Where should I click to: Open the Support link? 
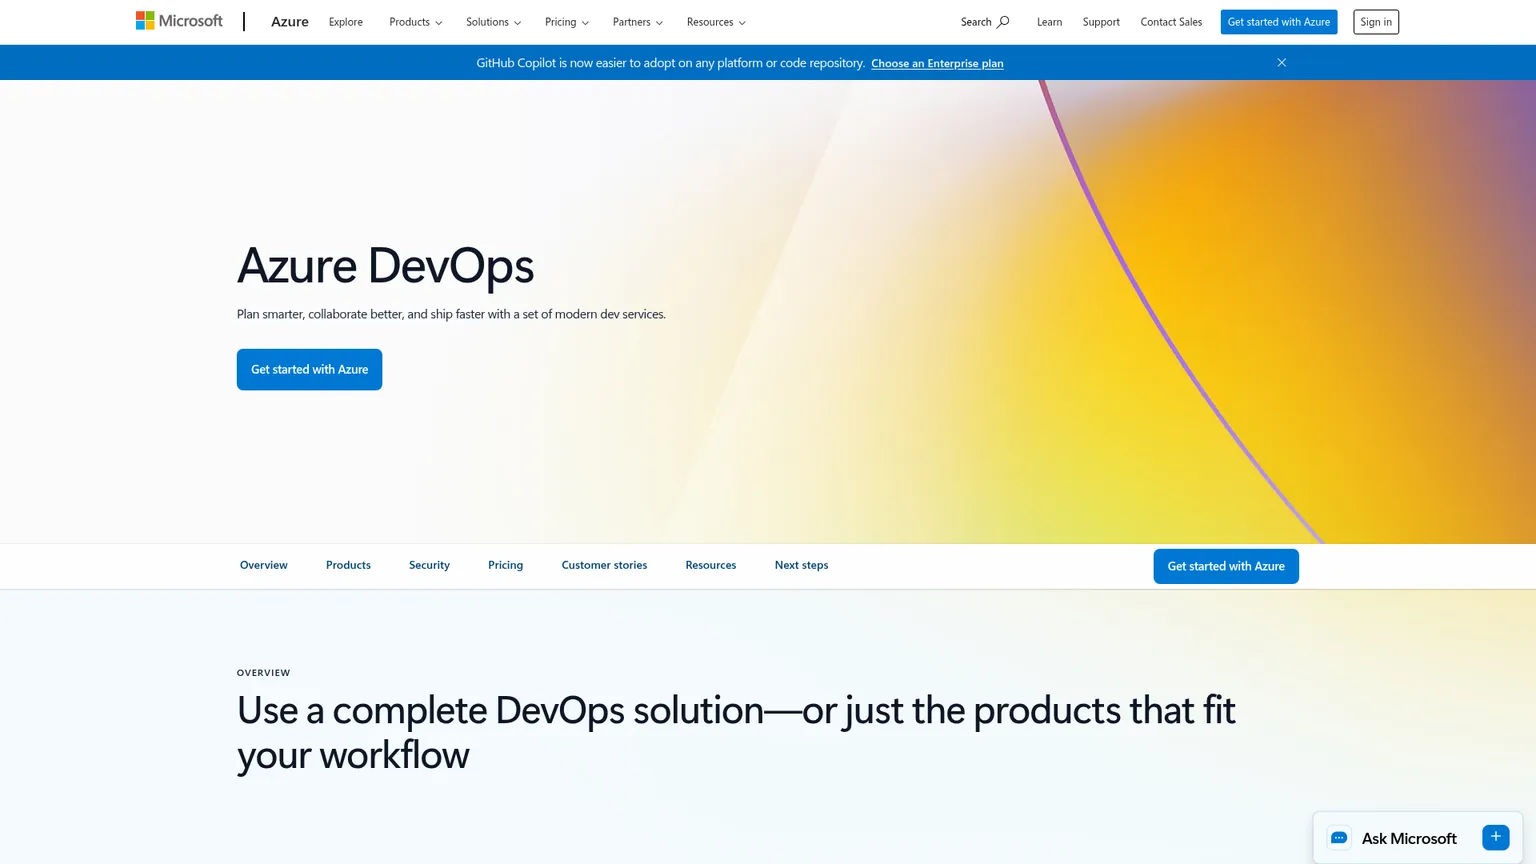click(x=1101, y=22)
